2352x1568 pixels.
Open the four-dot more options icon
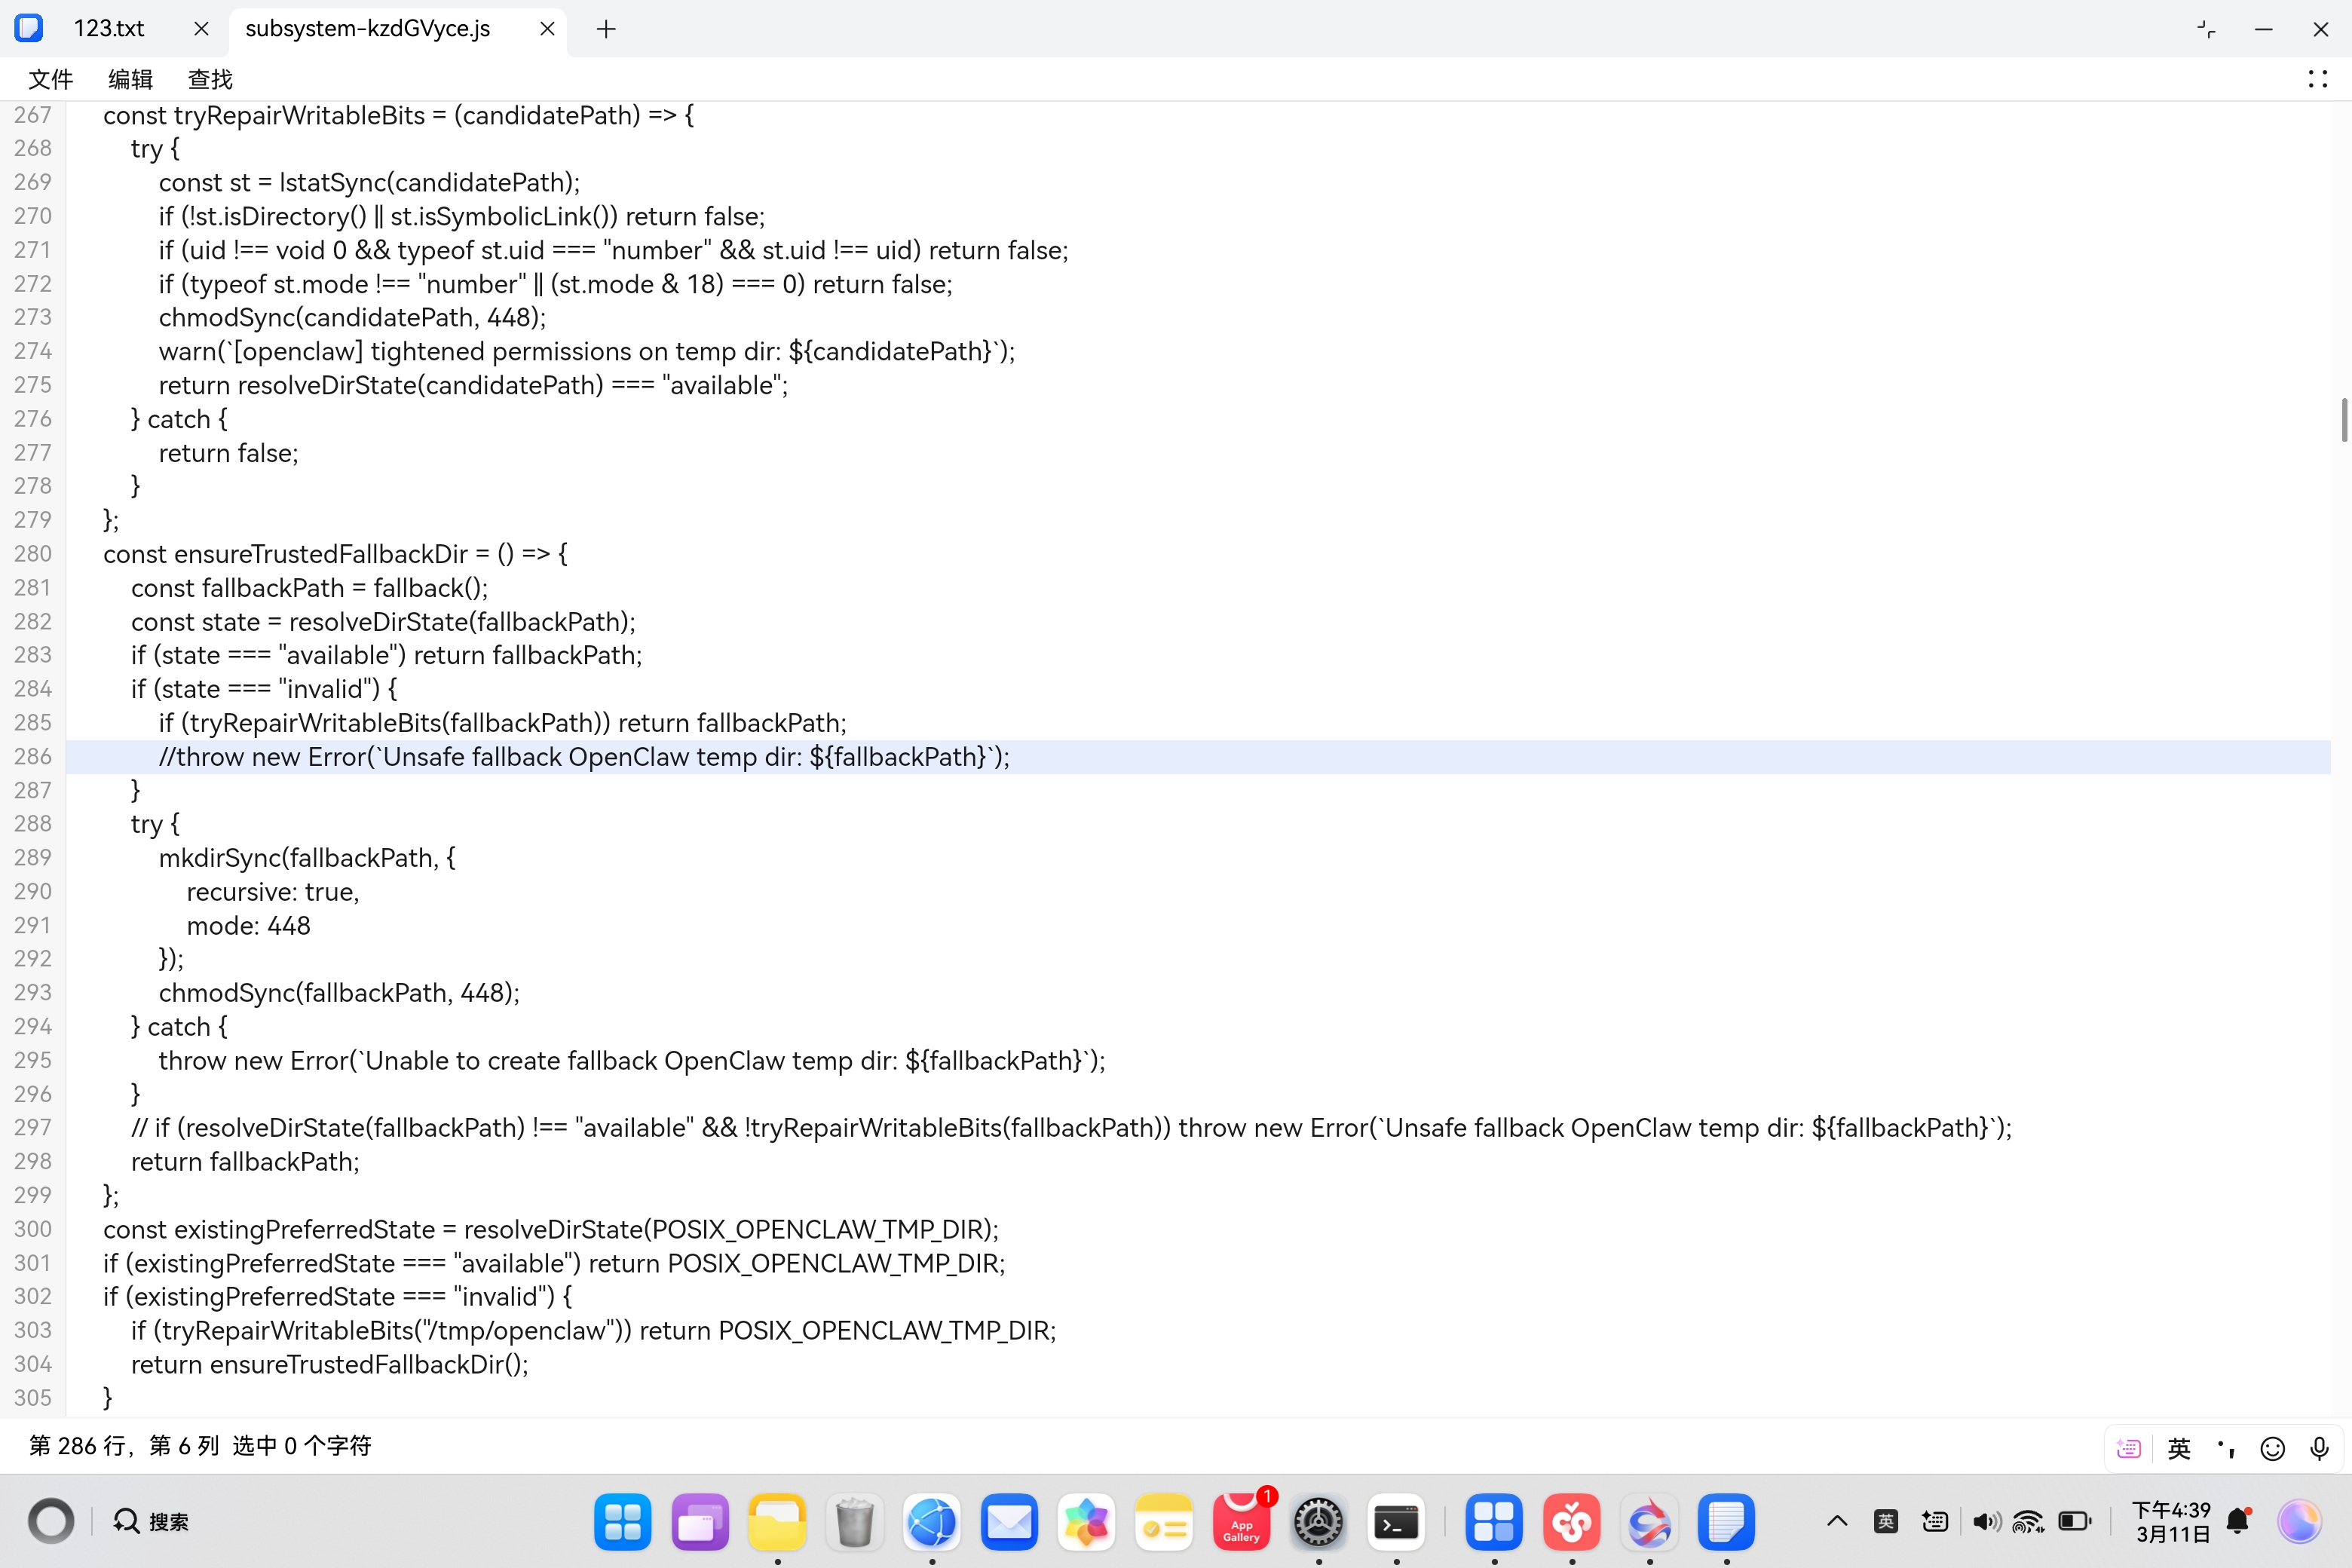pos(2317,79)
